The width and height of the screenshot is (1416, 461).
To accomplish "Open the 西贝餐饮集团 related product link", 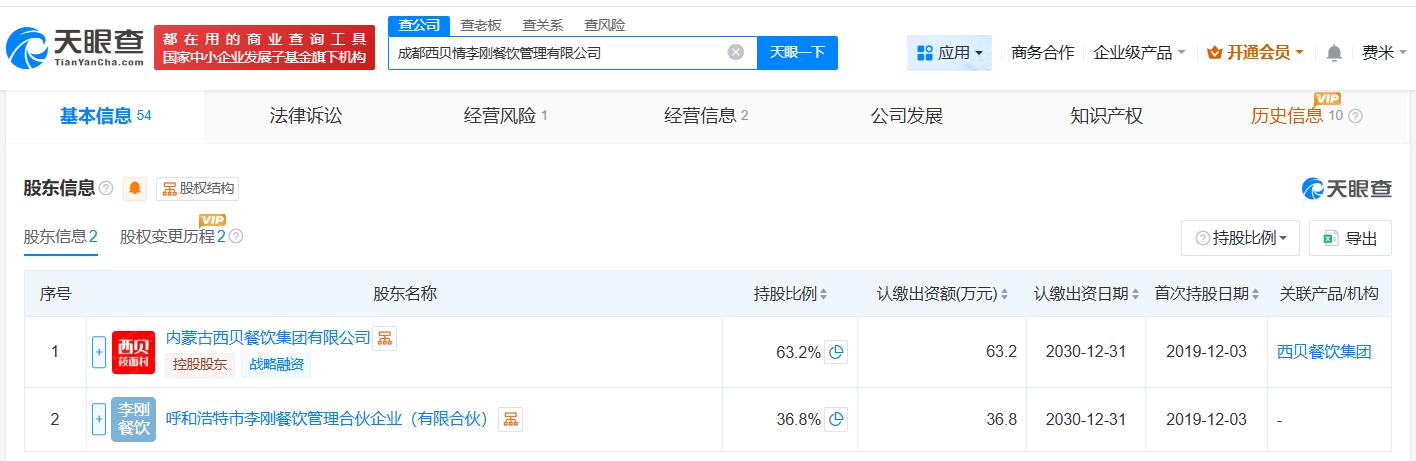I will click(x=1323, y=352).
